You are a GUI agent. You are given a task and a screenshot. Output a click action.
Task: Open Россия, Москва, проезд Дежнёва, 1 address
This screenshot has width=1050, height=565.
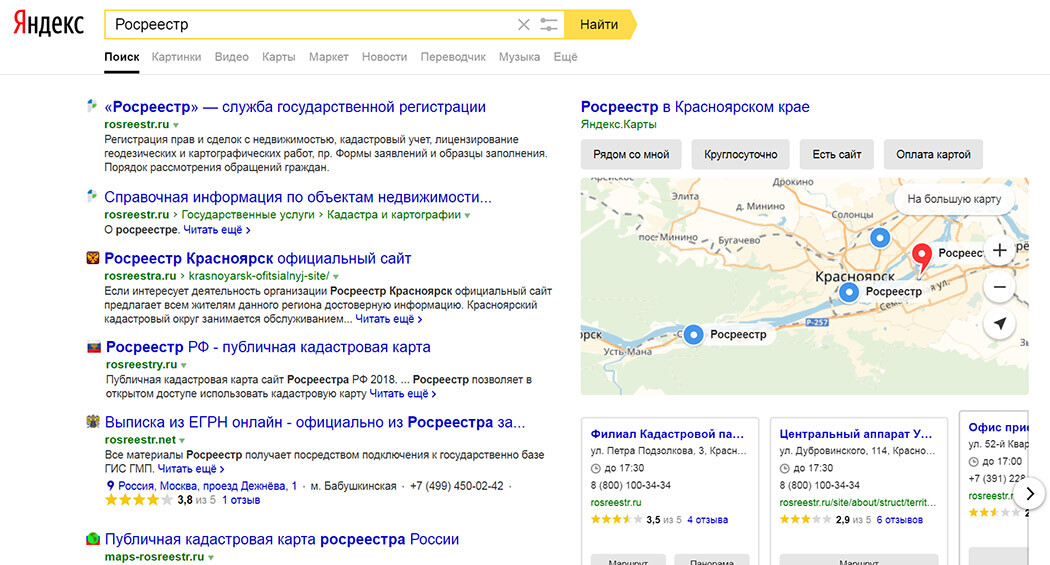208,486
